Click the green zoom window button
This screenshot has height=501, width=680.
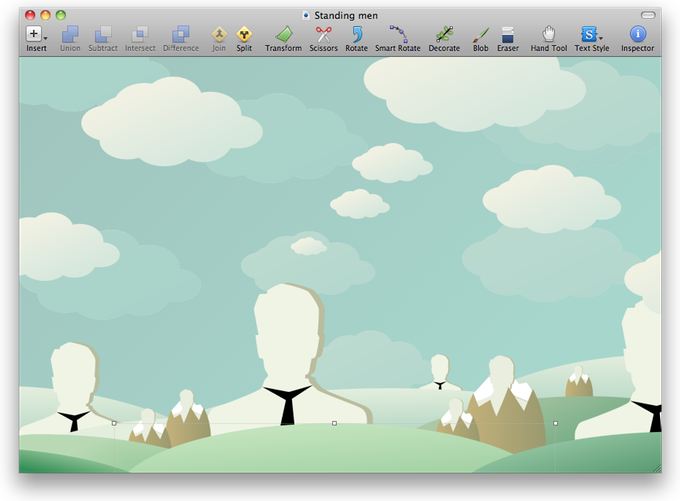(x=61, y=15)
